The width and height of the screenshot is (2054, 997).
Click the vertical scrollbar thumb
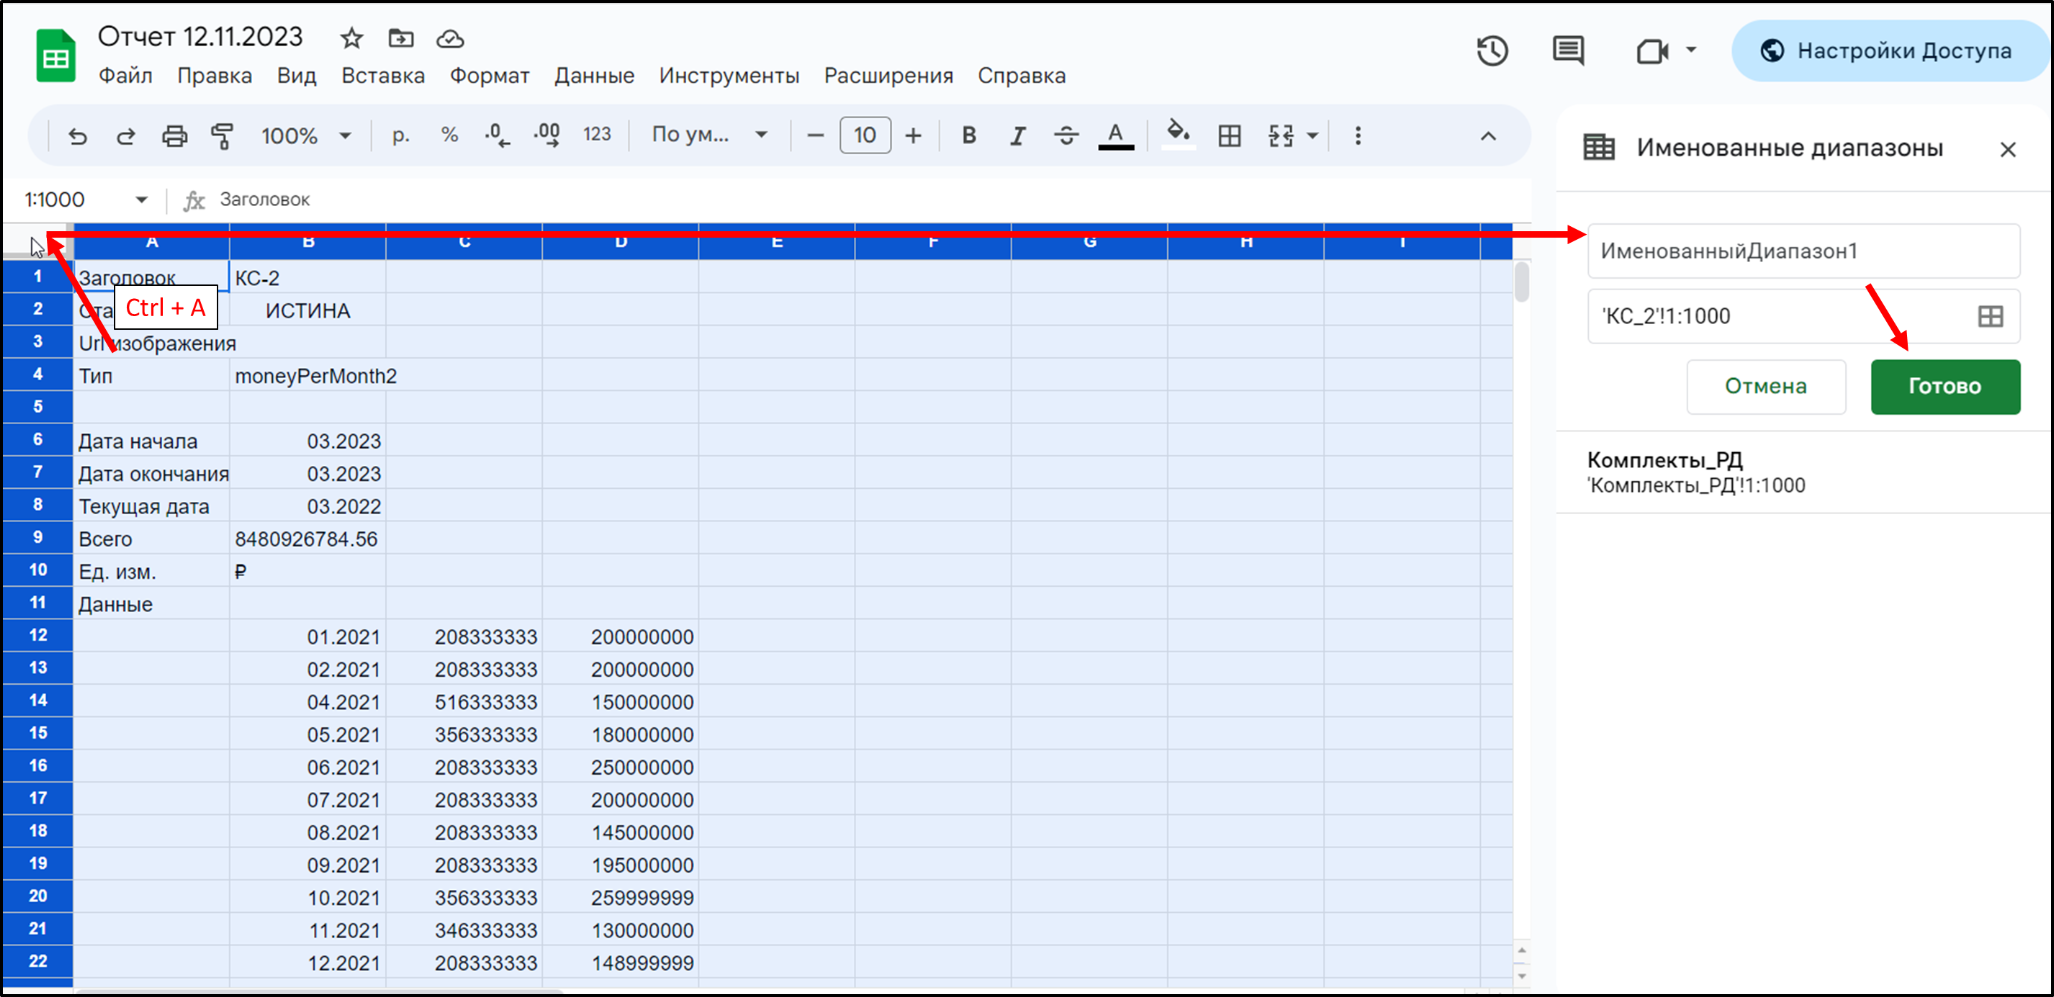[x=1522, y=281]
